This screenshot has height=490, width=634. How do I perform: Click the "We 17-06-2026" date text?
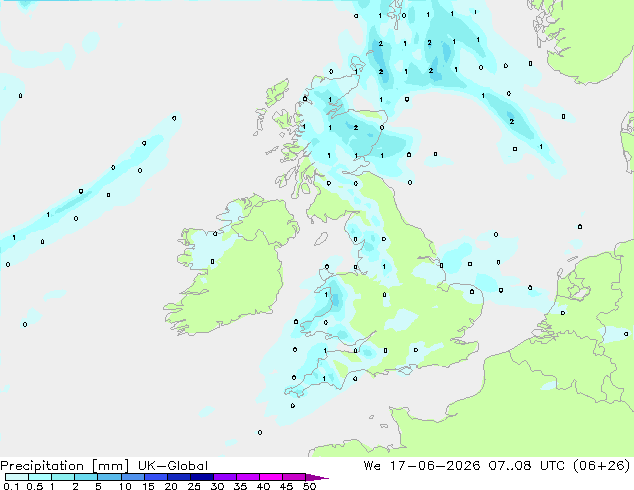pyautogui.click(x=422, y=466)
